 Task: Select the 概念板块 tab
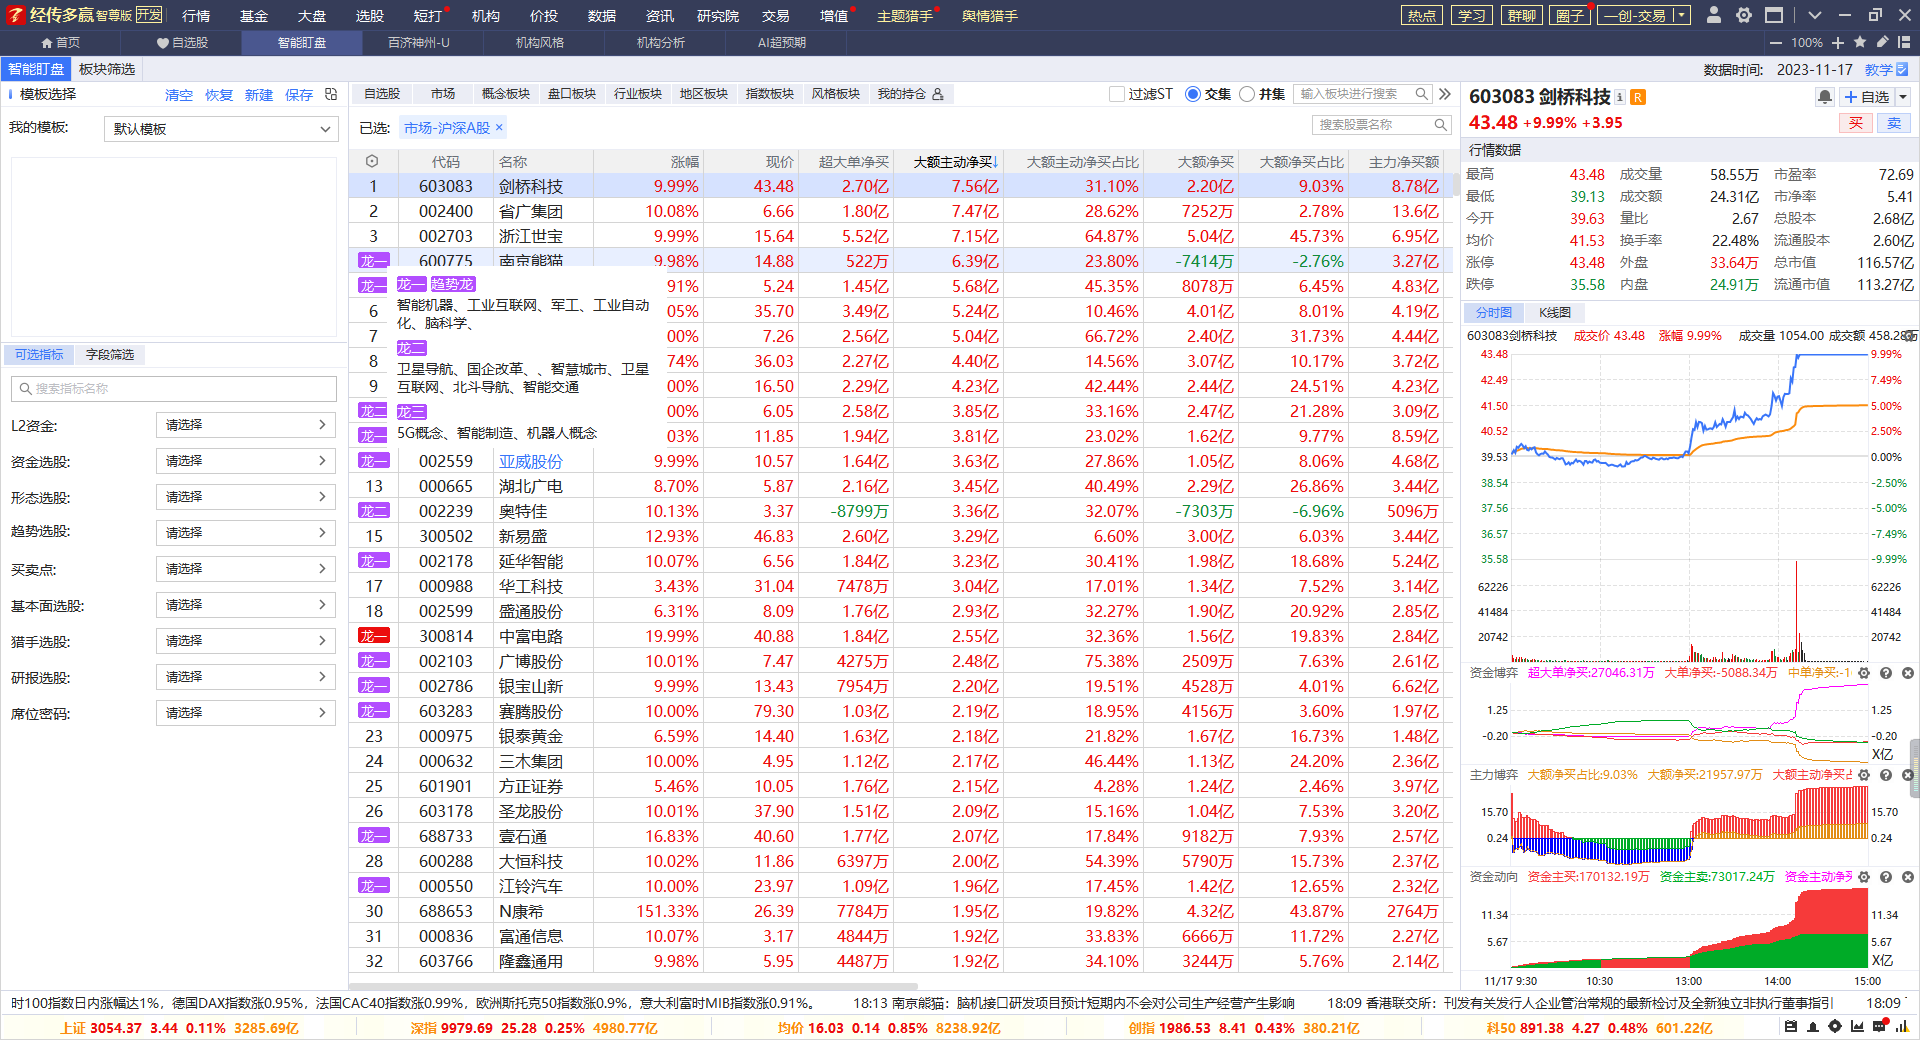tap(505, 94)
